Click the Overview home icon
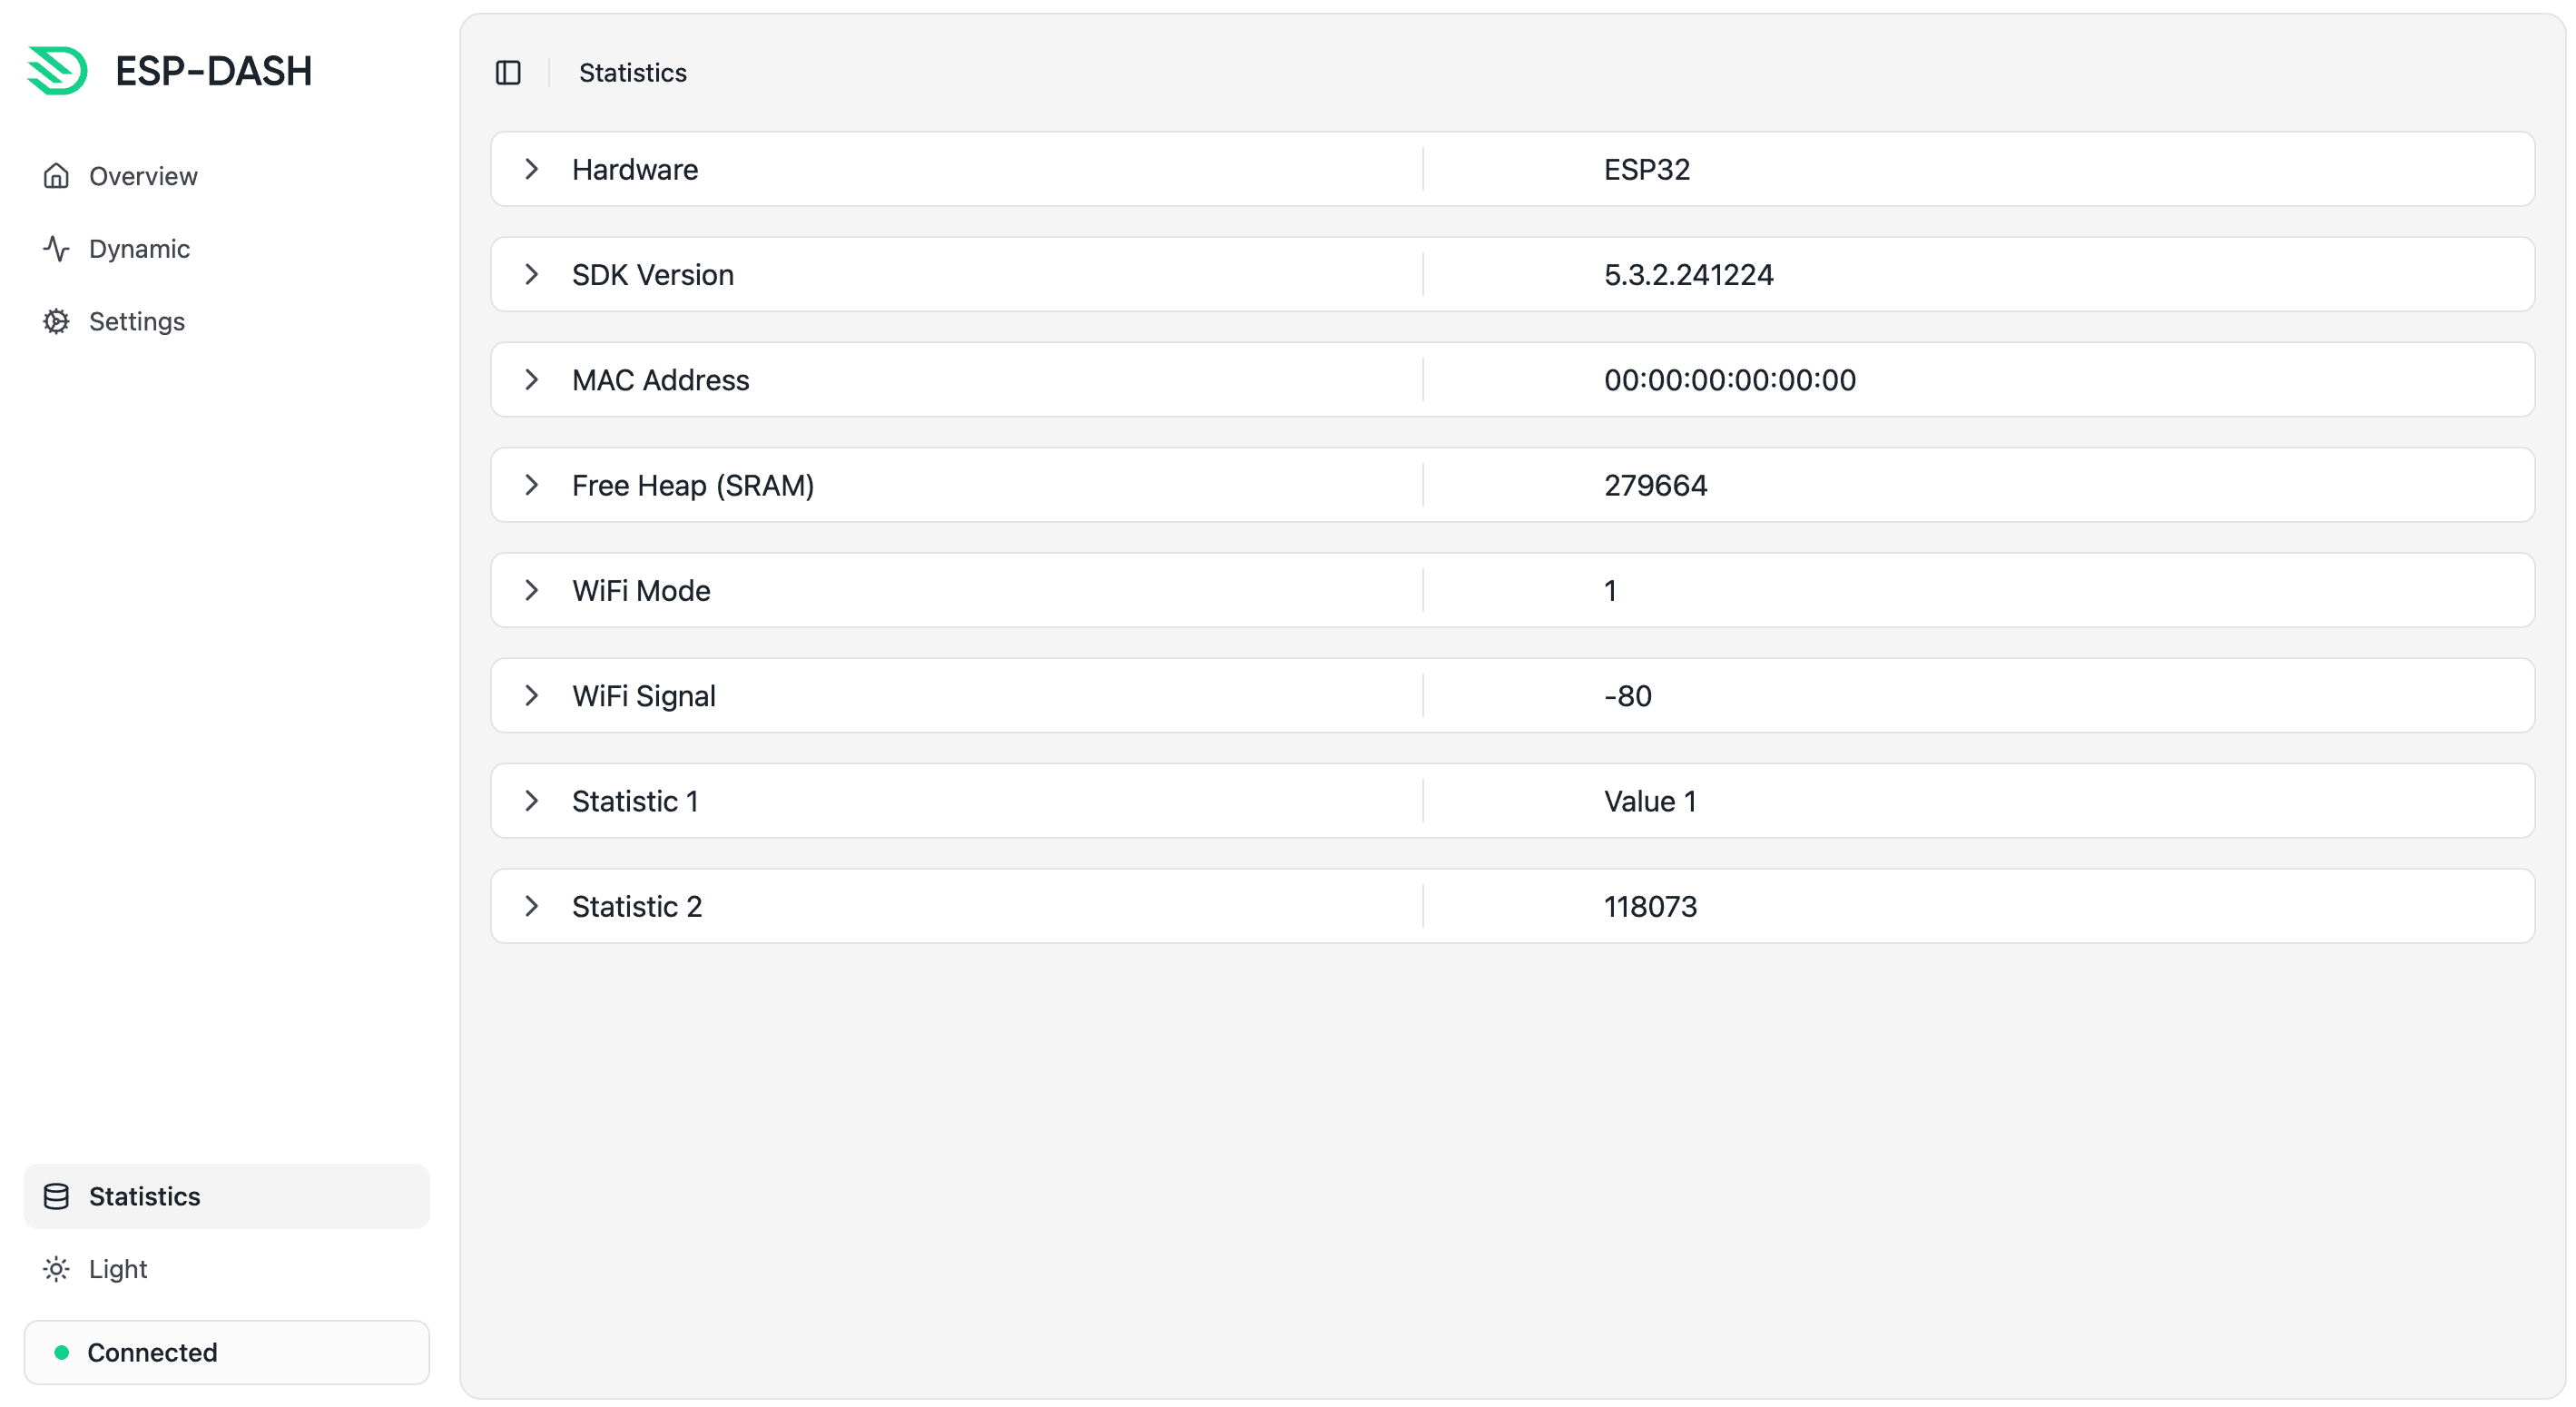The image size is (2576, 1407). [56, 176]
